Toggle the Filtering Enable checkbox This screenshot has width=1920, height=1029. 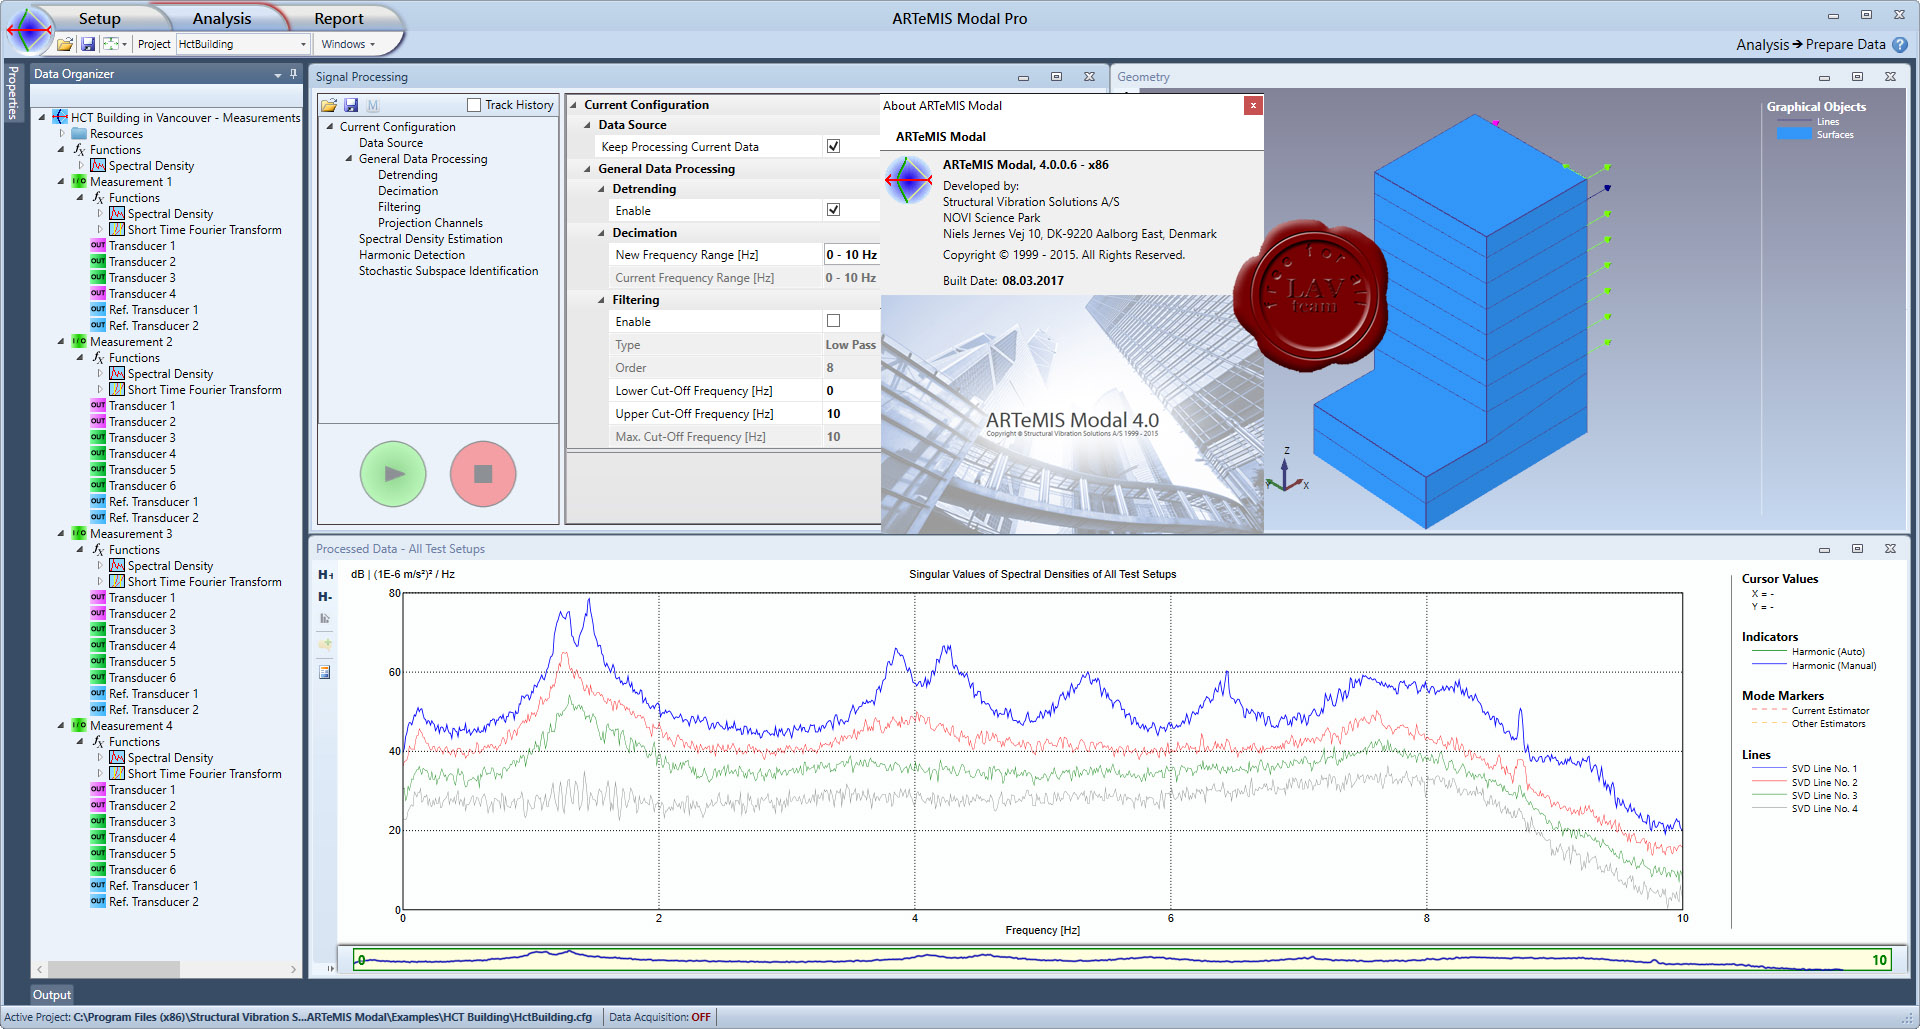click(833, 321)
